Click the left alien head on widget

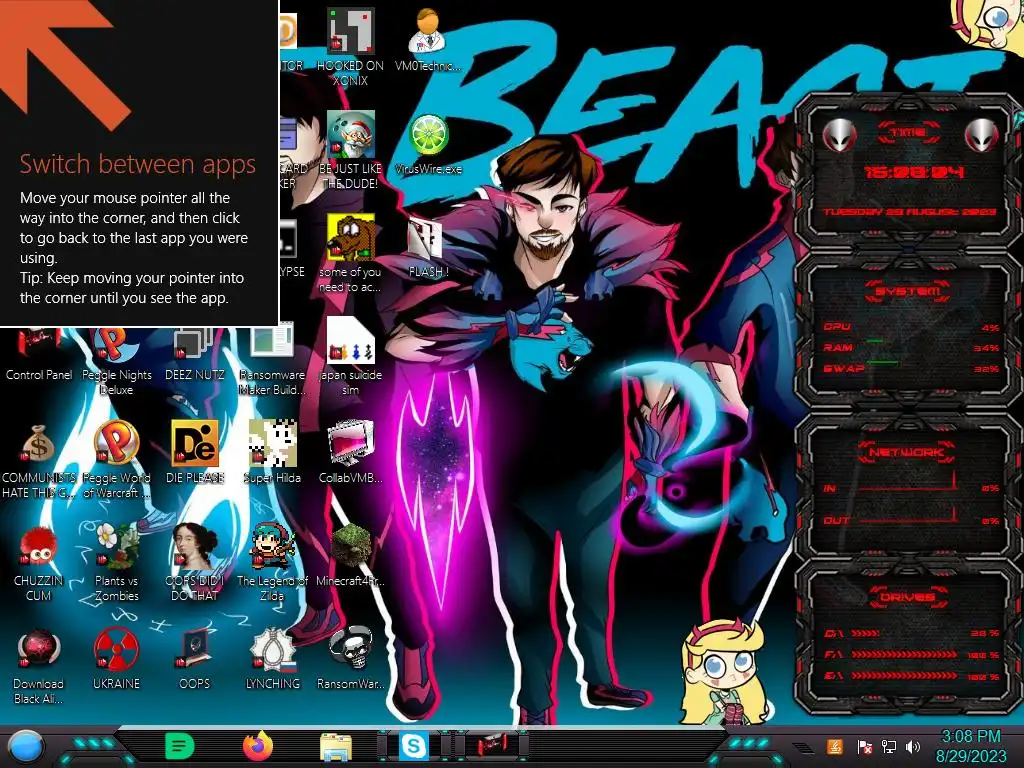tap(839, 136)
